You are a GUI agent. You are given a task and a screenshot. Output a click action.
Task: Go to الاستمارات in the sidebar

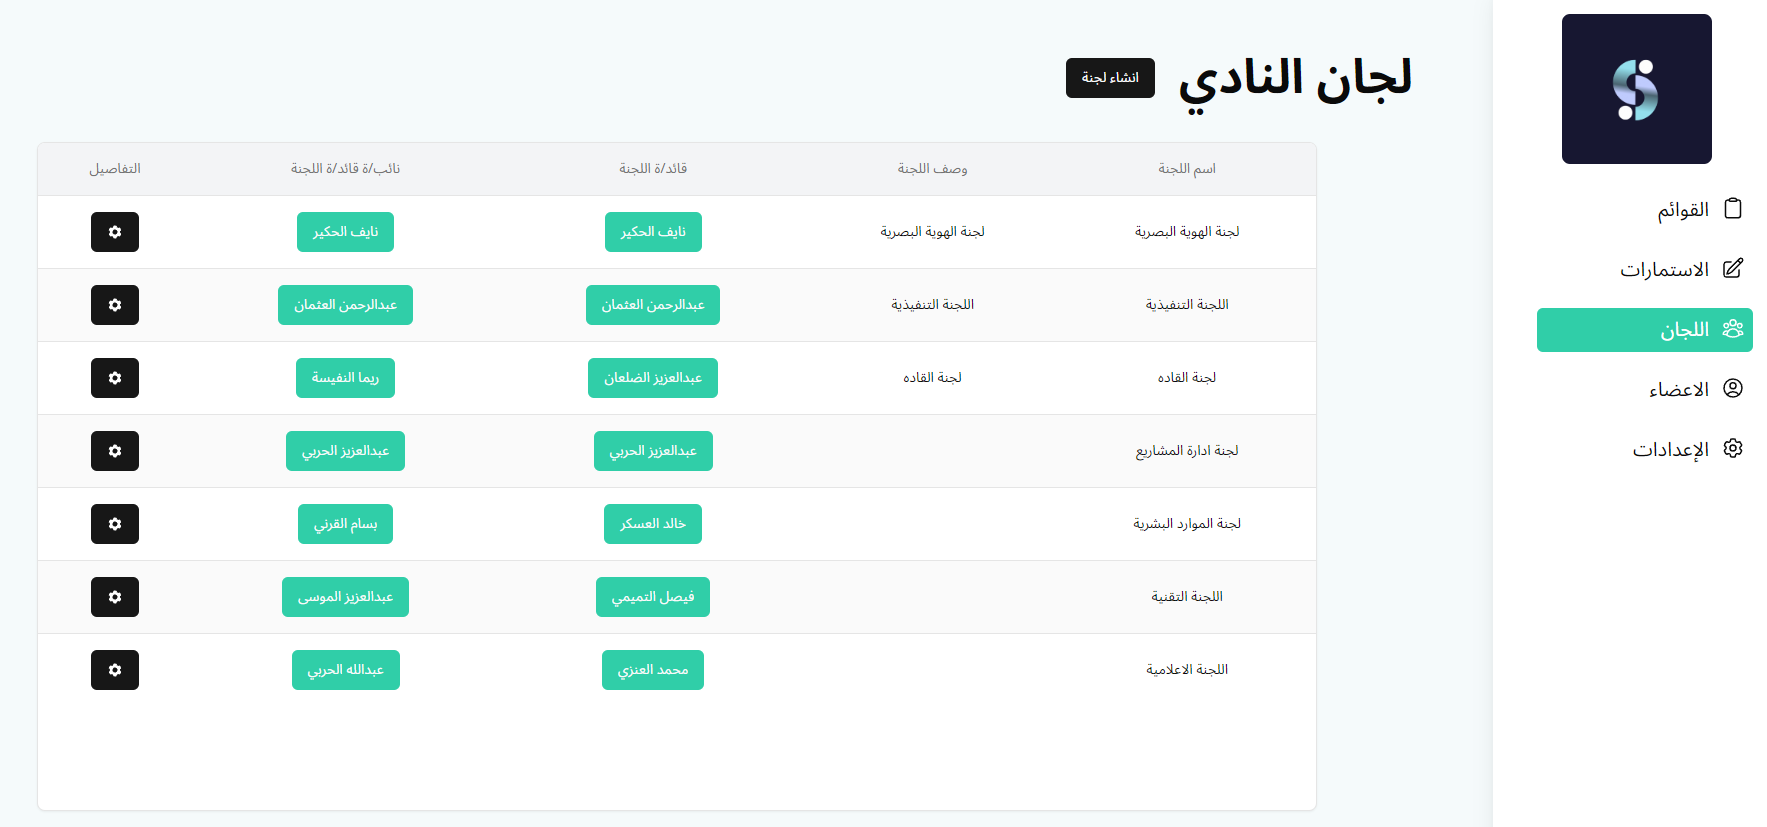[x=1645, y=270]
